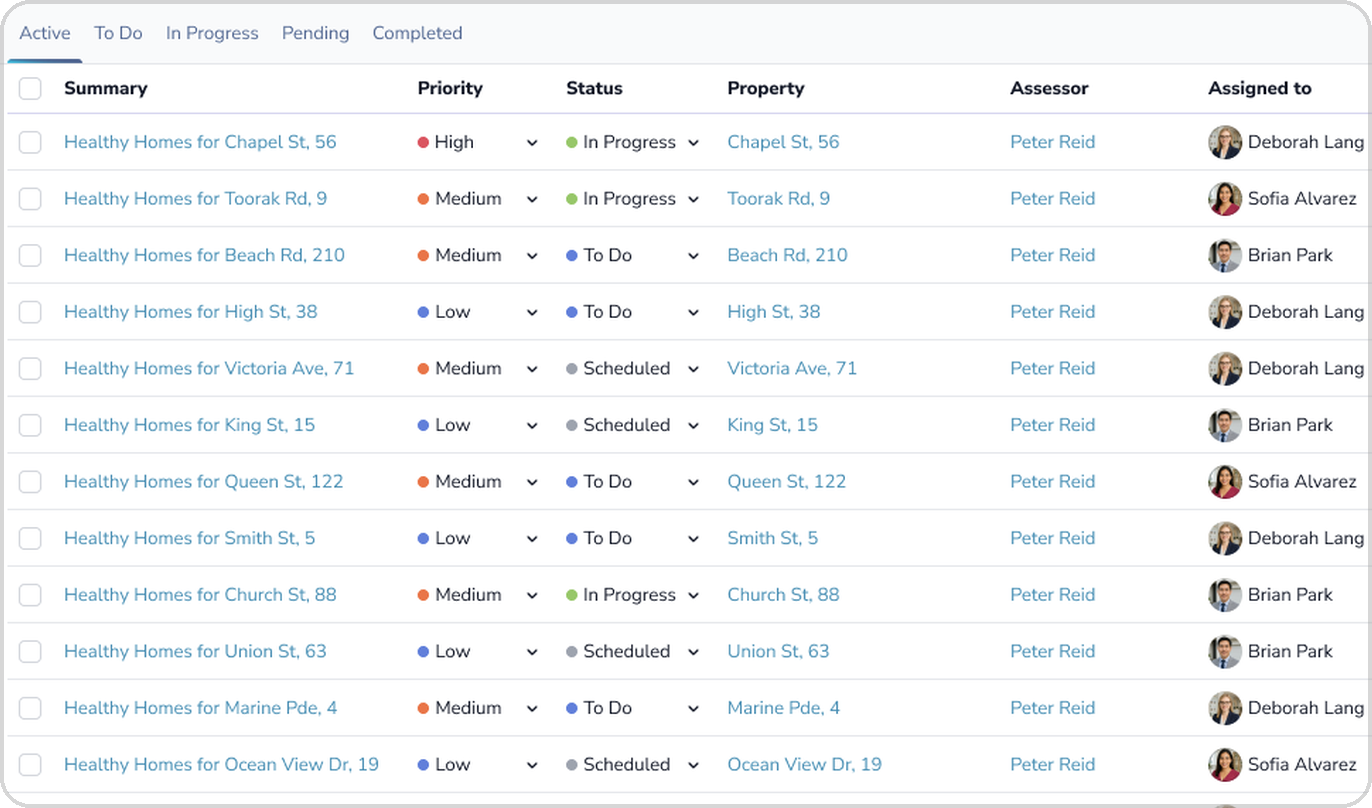
Task: Open the Queen St, 122 property link
Action: 786,481
